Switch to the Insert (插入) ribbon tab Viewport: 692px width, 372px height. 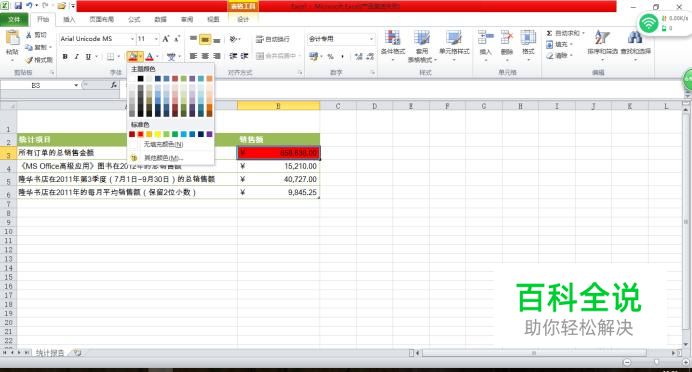tap(69, 19)
